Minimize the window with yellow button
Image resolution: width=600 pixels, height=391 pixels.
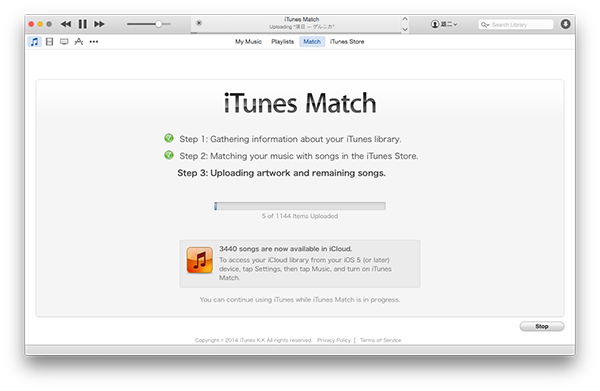pos(40,24)
